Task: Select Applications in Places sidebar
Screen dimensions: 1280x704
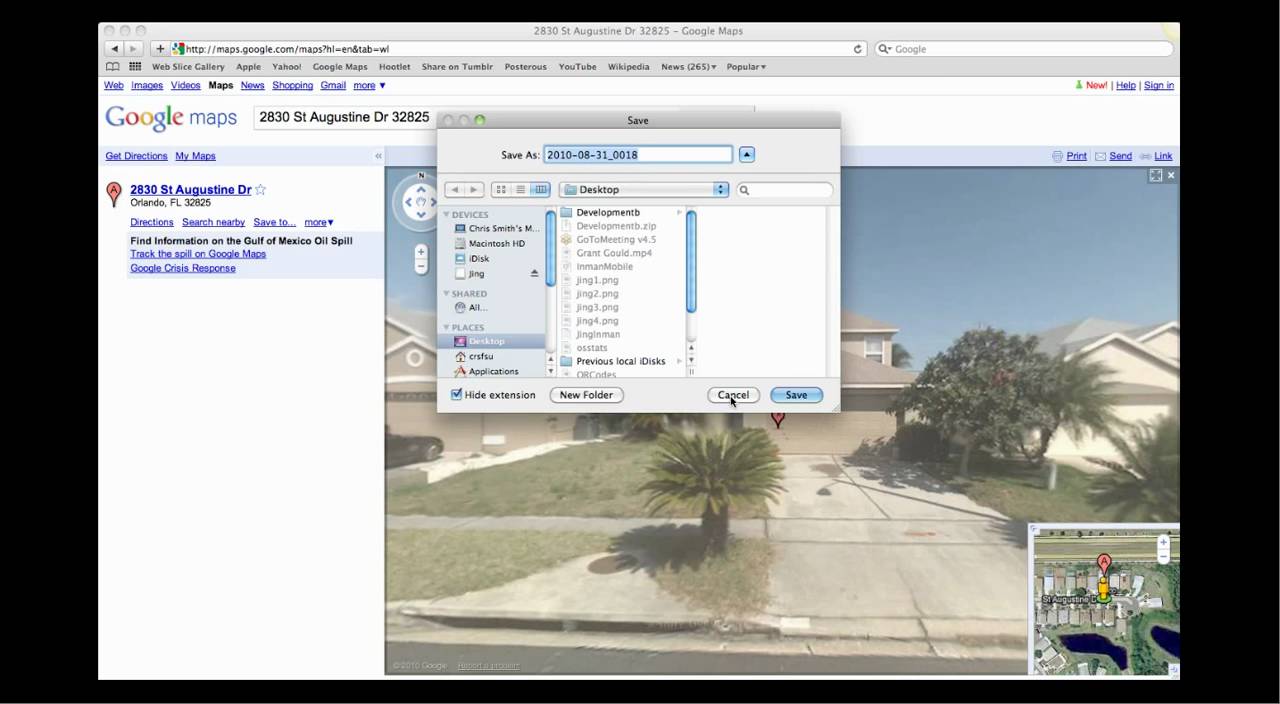Action: [x=493, y=371]
